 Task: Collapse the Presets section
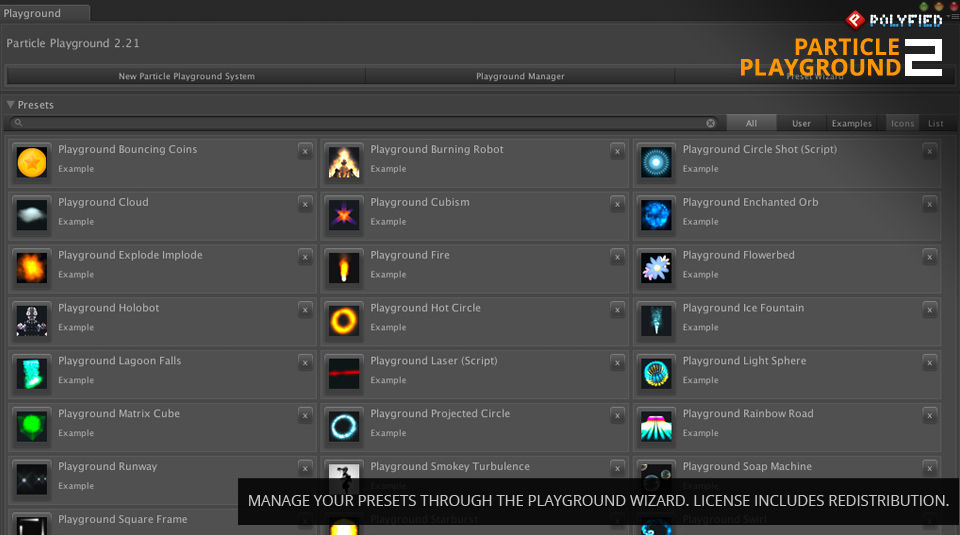(10, 105)
